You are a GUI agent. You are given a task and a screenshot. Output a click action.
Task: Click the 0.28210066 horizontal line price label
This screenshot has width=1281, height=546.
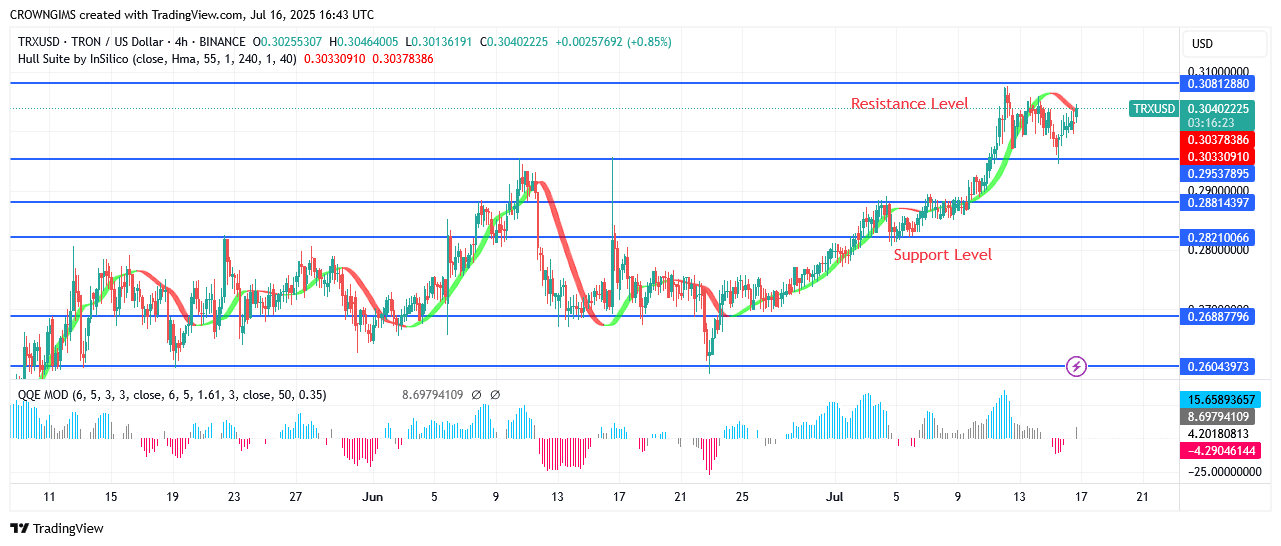[x=1216, y=237]
